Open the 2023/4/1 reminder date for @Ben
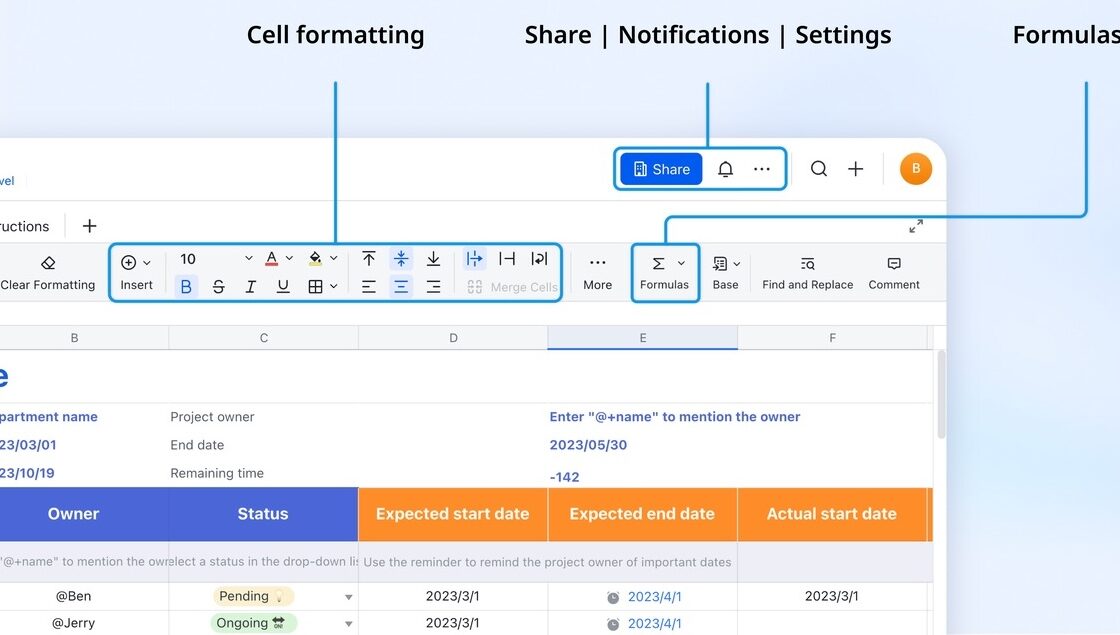Screen dimensions: 1120x635 coord(654,597)
